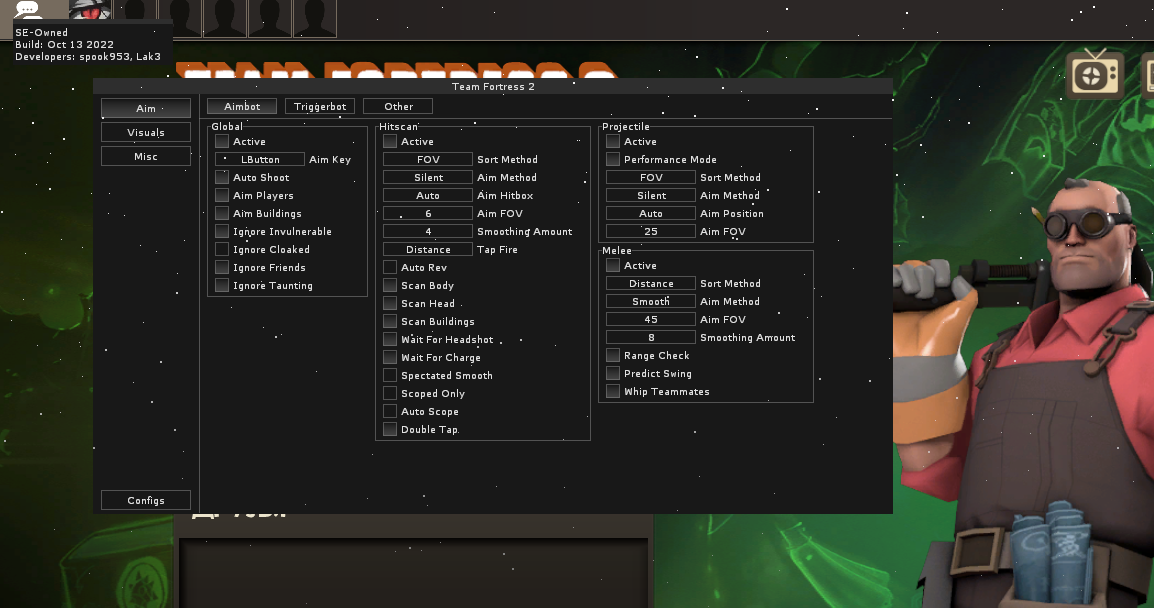
Task: Open Projectile Aim Position Auto dropdown
Action: (651, 213)
